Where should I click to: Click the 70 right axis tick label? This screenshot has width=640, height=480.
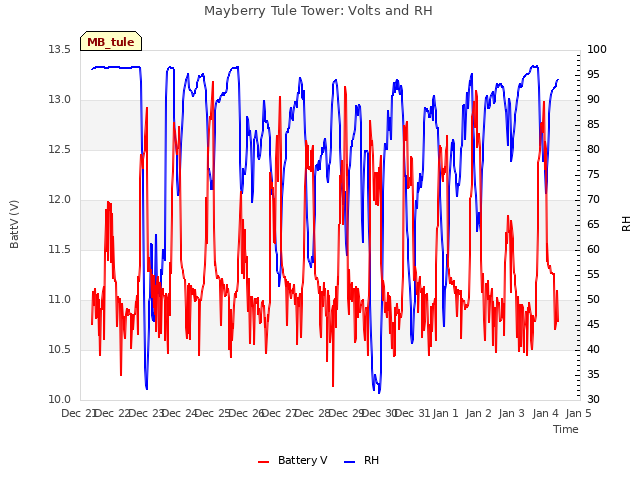coord(593,200)
